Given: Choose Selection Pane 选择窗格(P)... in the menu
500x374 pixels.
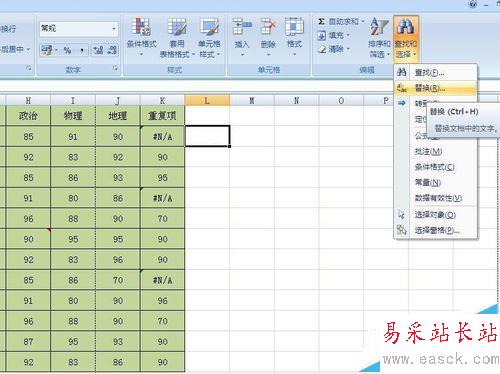Looking at the screenshot, I should [436, 230].
